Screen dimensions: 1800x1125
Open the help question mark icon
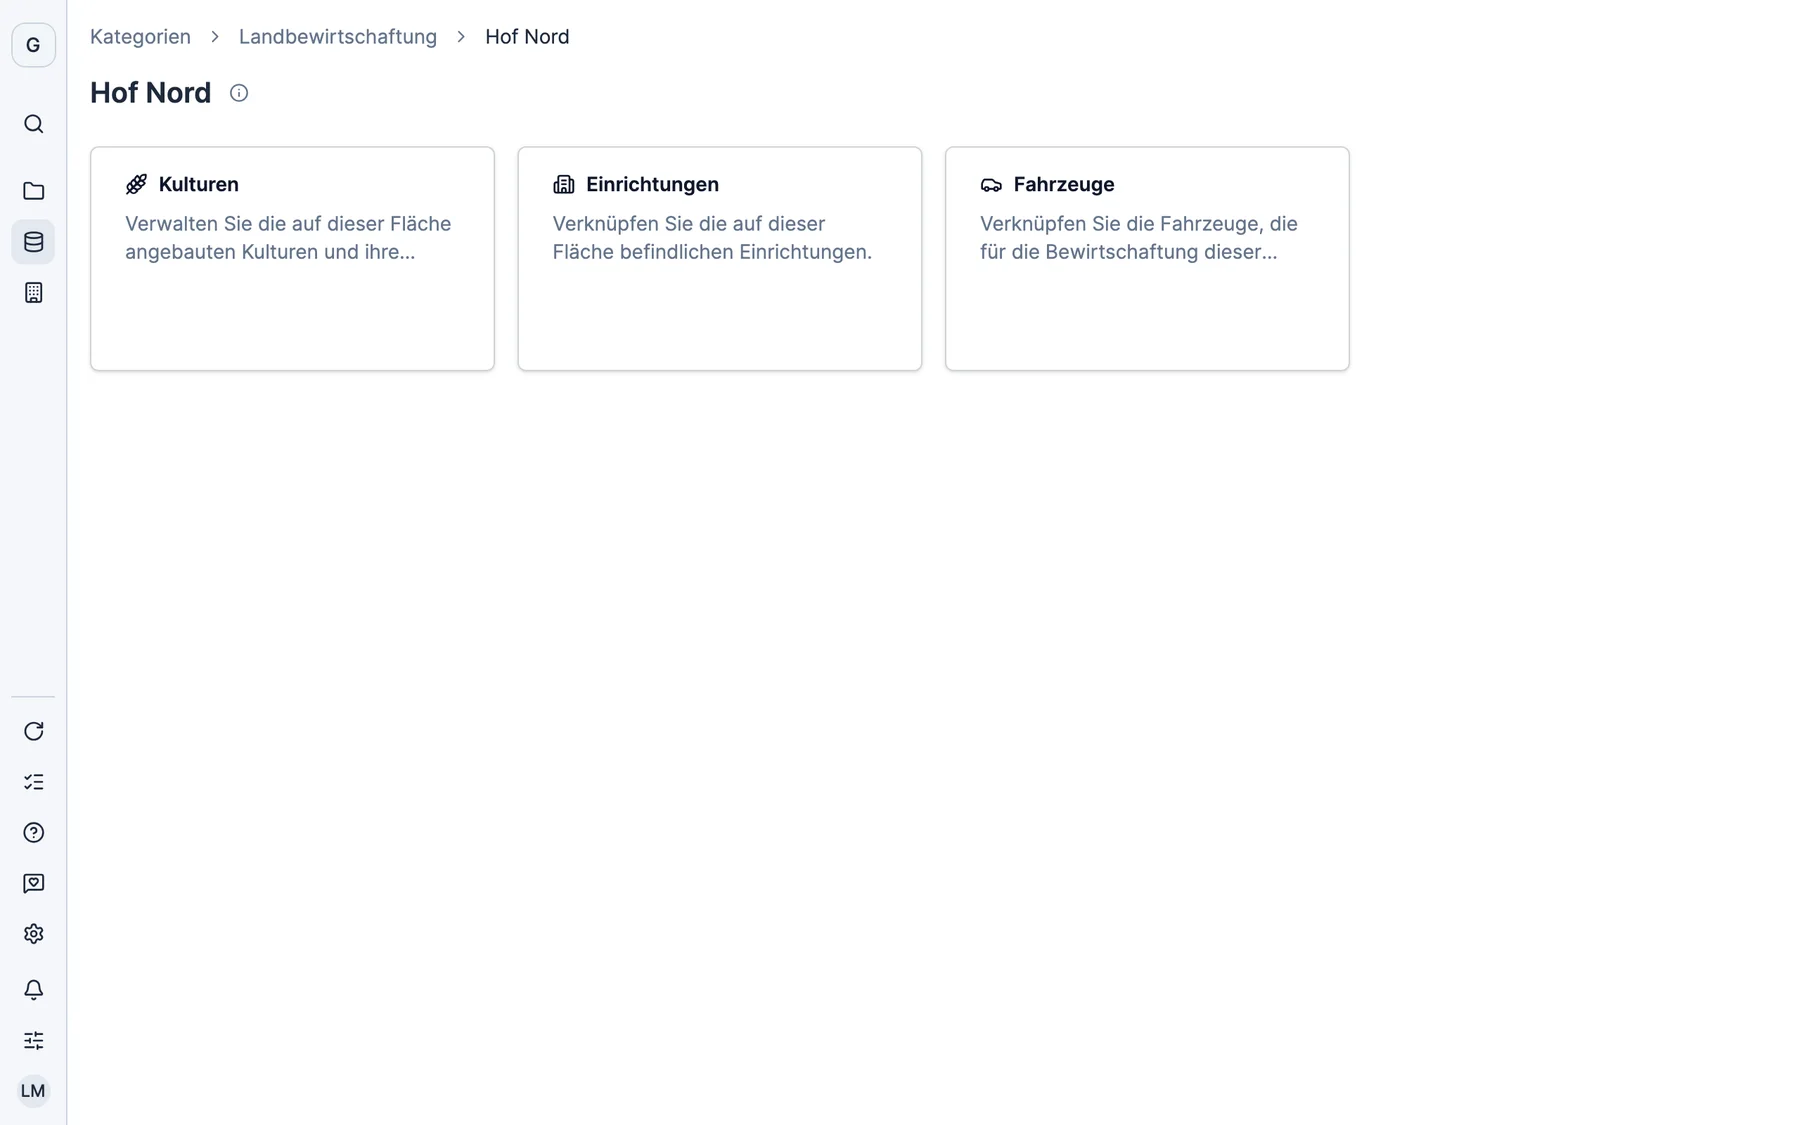[33, 833]
